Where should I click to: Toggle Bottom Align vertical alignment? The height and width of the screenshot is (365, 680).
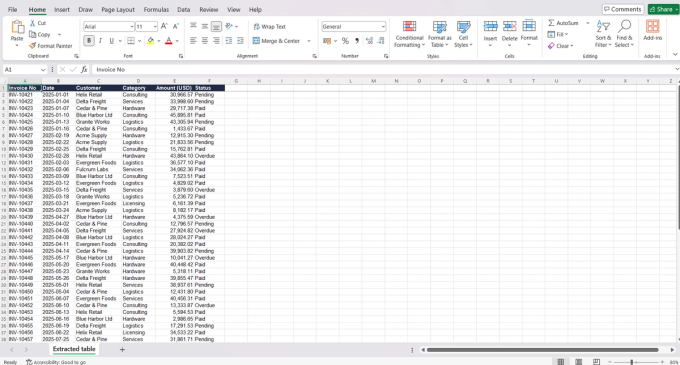216,26
